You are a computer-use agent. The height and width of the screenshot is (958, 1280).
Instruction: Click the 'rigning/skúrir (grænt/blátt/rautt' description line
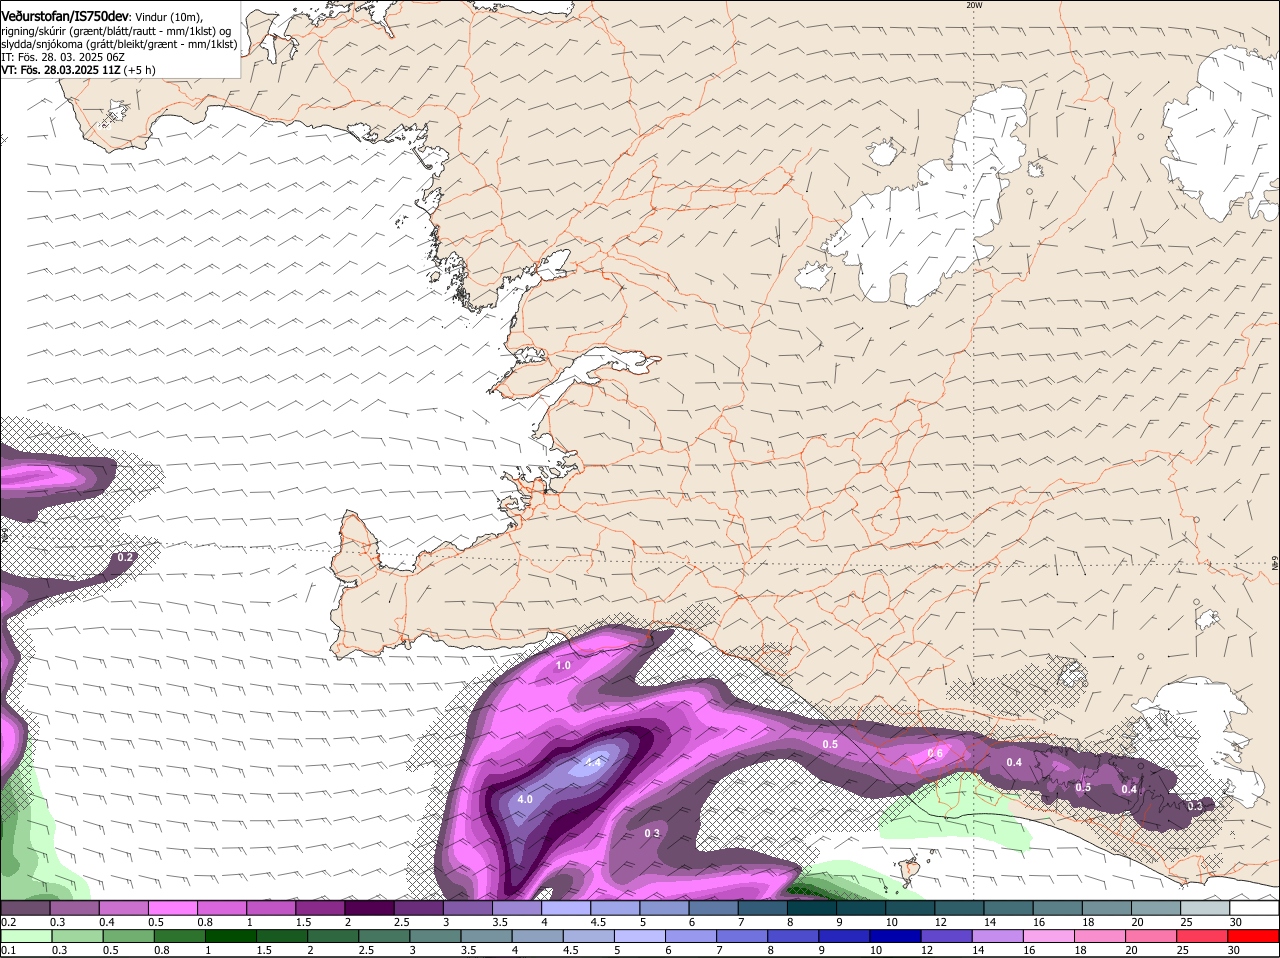point(117,31)
